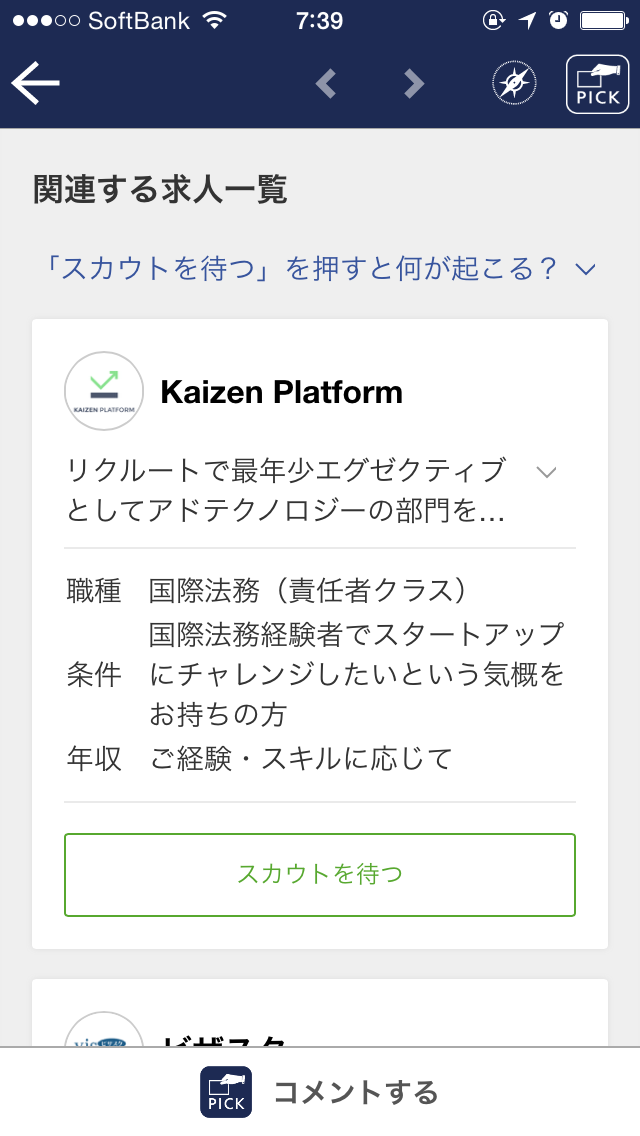This screenshot has width=640, height=1136.
Task: Expand the Kaizen Platform description chevron
Action: point(546,472)
